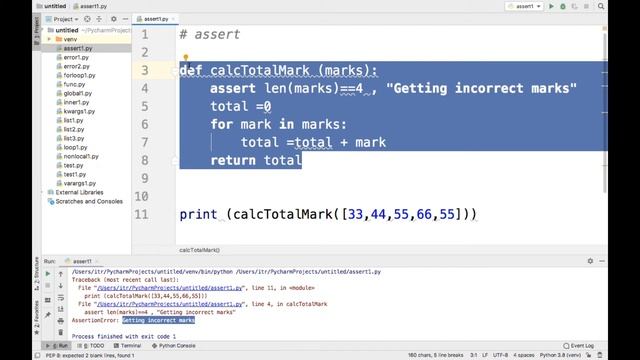
Task: Run assert1 with the green toolbar play button
Action: tap(551, 6)
